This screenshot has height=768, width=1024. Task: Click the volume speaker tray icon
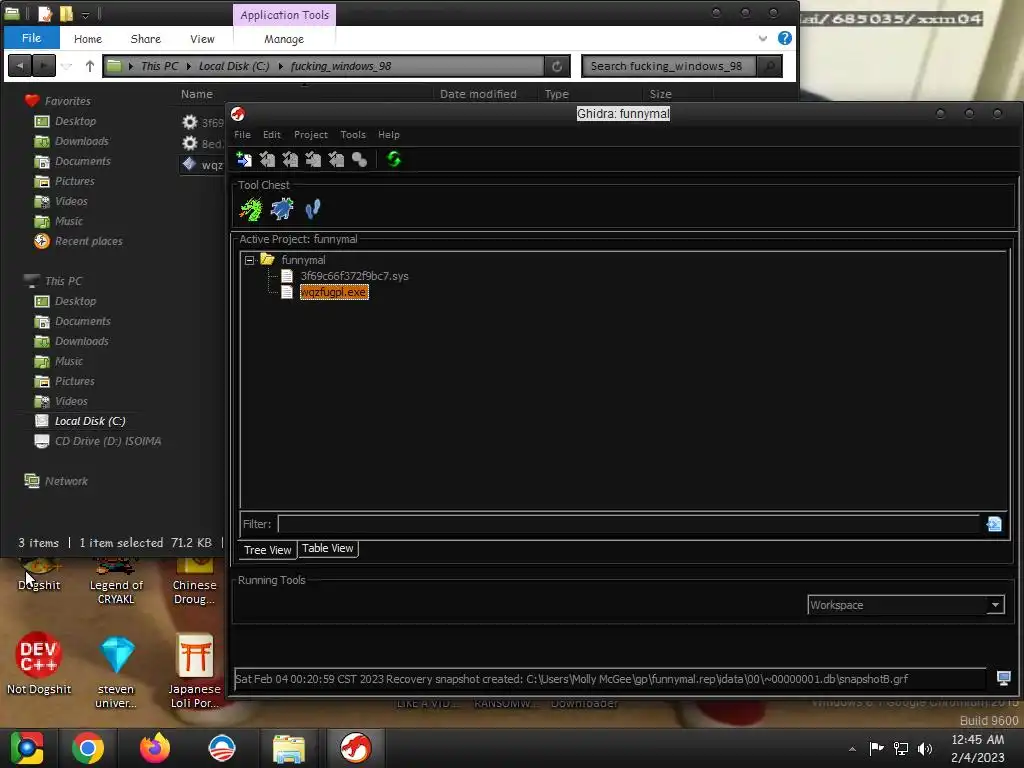925,749
